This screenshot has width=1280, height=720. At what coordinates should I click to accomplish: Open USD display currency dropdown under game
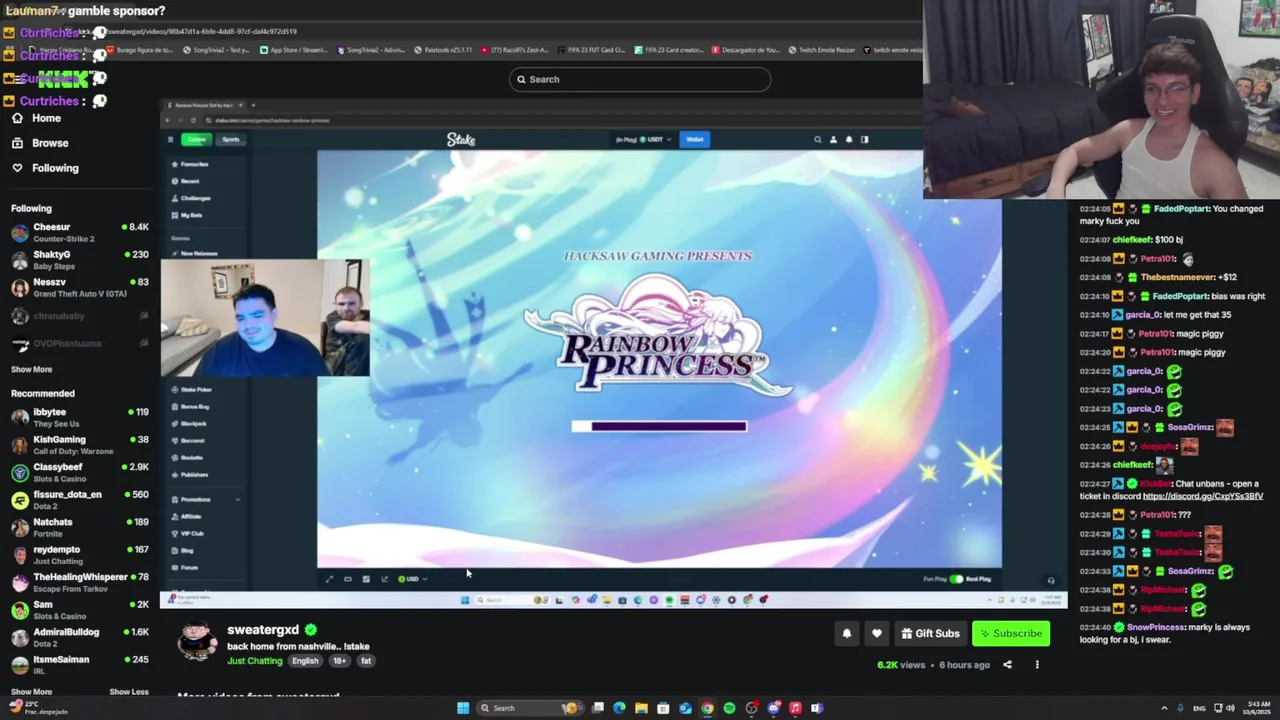tap(412, 579)
